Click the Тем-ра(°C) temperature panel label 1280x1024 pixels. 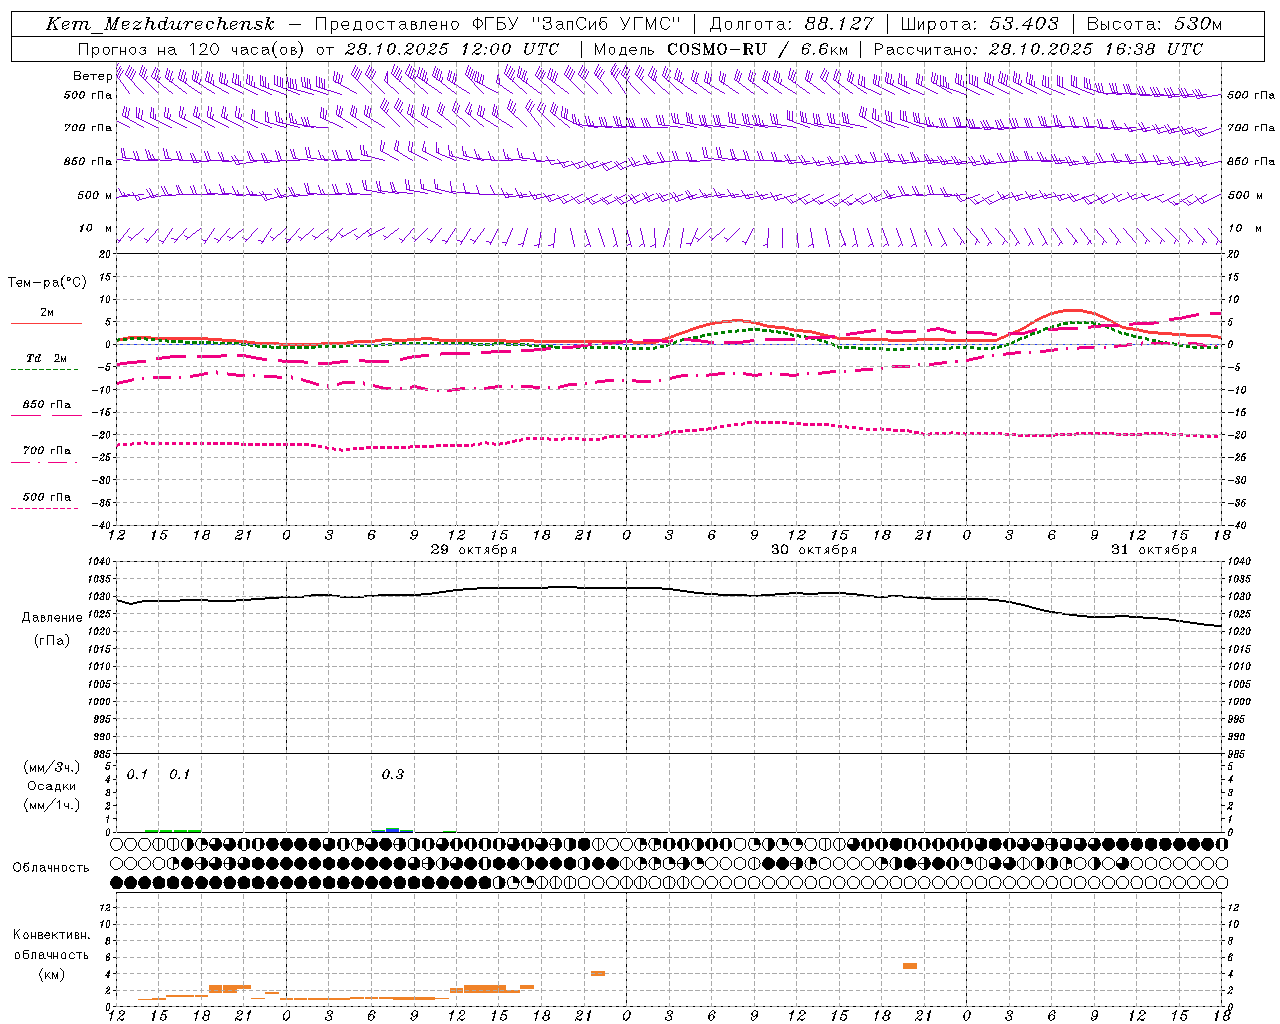47,283
